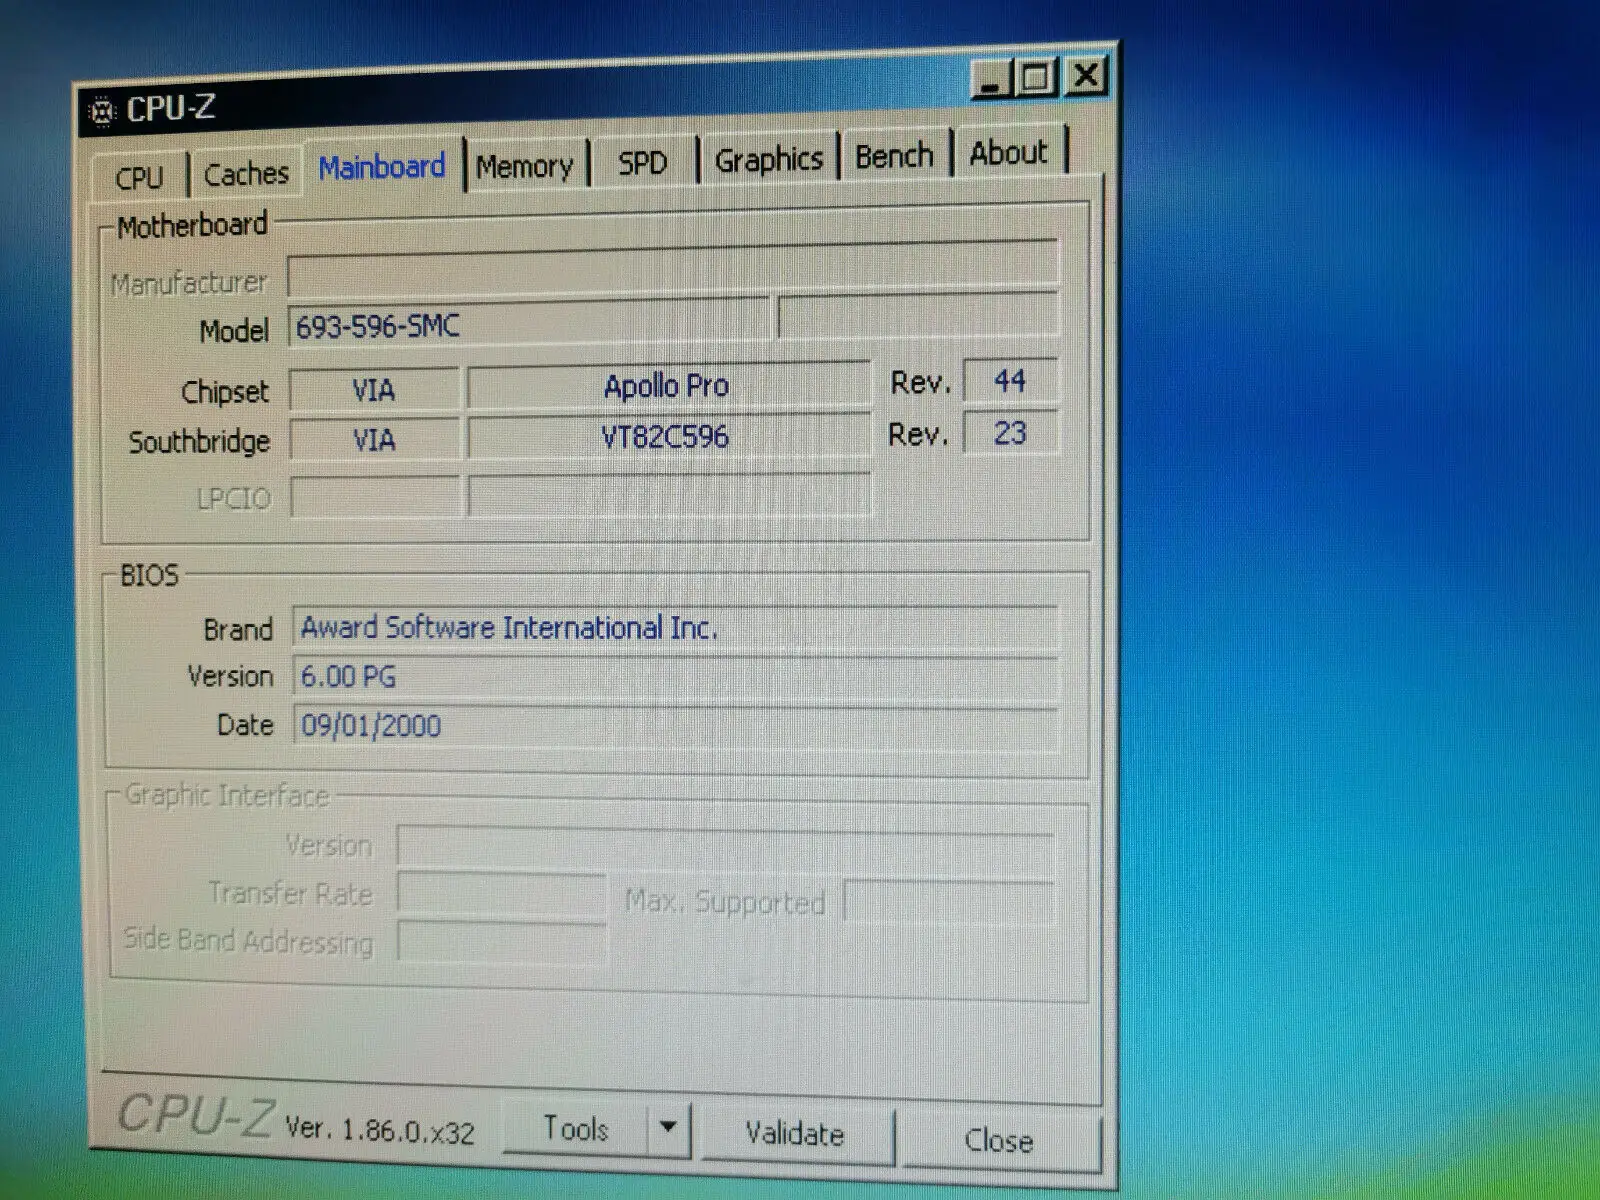Click the Graphic Interface Version field
Viewport: 1600px width, 1200px height.
coord(725,847)
